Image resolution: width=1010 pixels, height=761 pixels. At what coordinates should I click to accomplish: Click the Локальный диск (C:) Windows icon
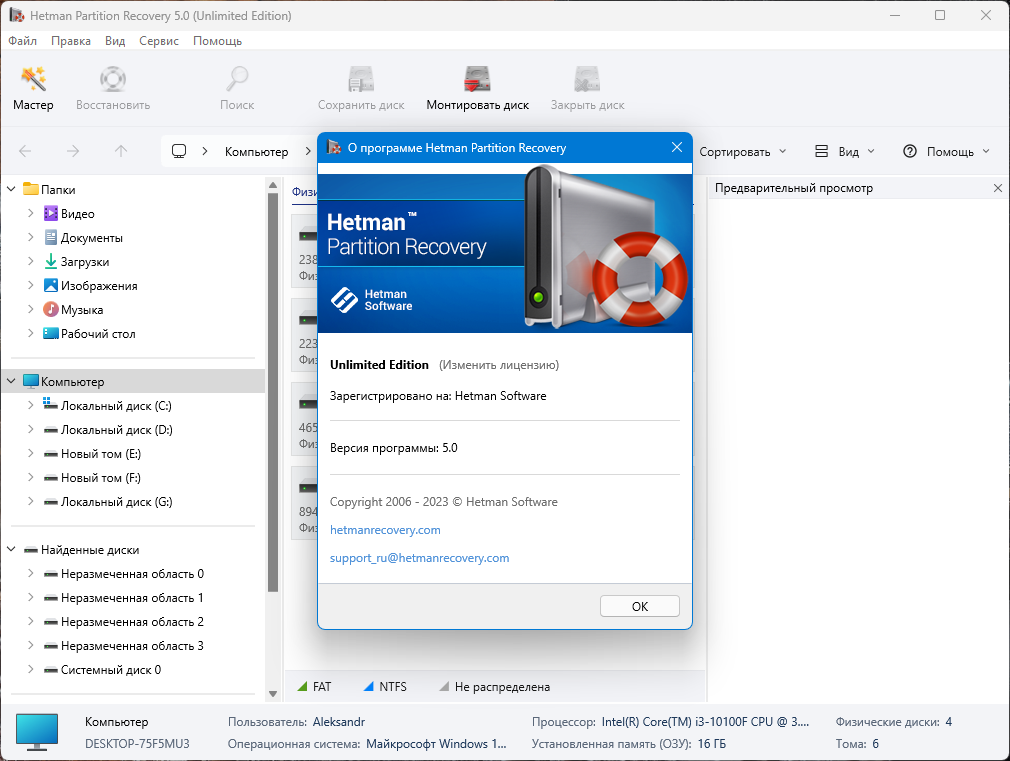pos(51,405)
